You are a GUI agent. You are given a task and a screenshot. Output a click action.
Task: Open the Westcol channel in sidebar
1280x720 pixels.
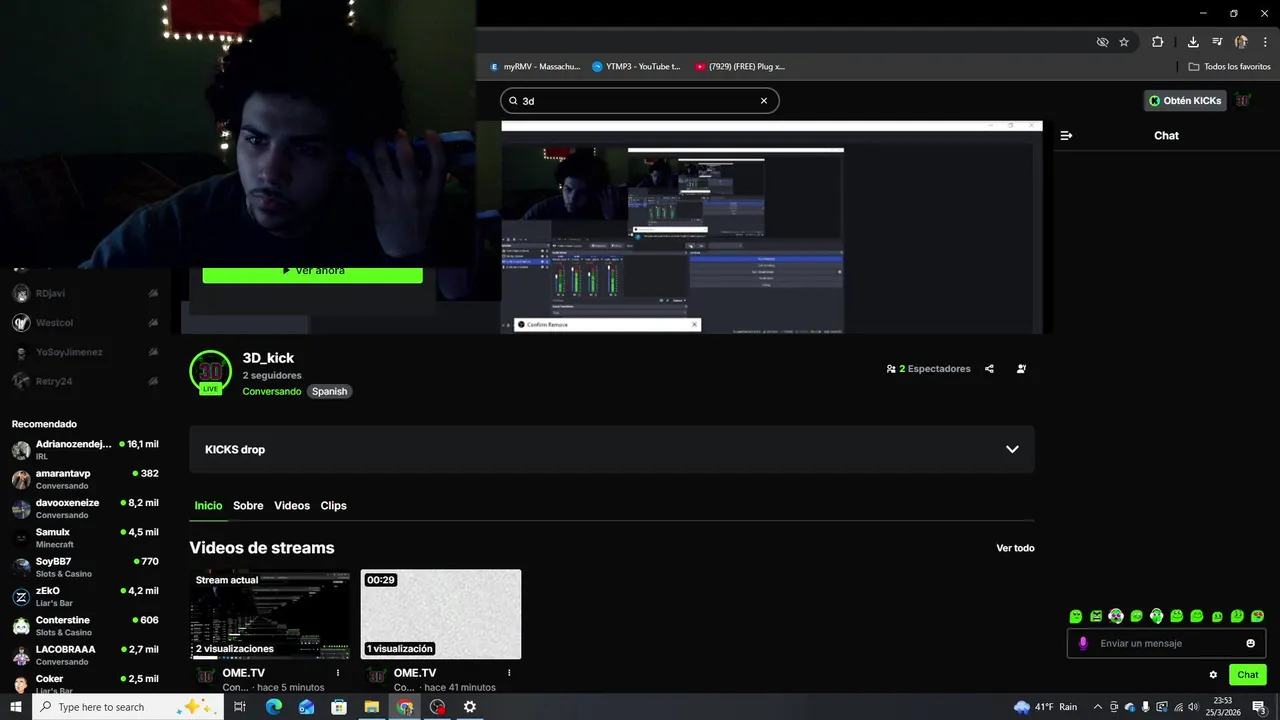click(85, 323)
